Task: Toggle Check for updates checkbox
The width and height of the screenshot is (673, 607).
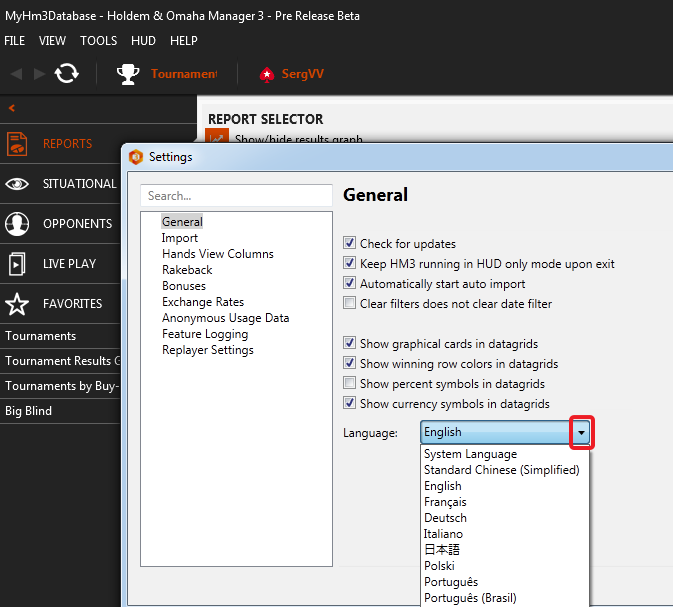Action: [x=349, y=243]
